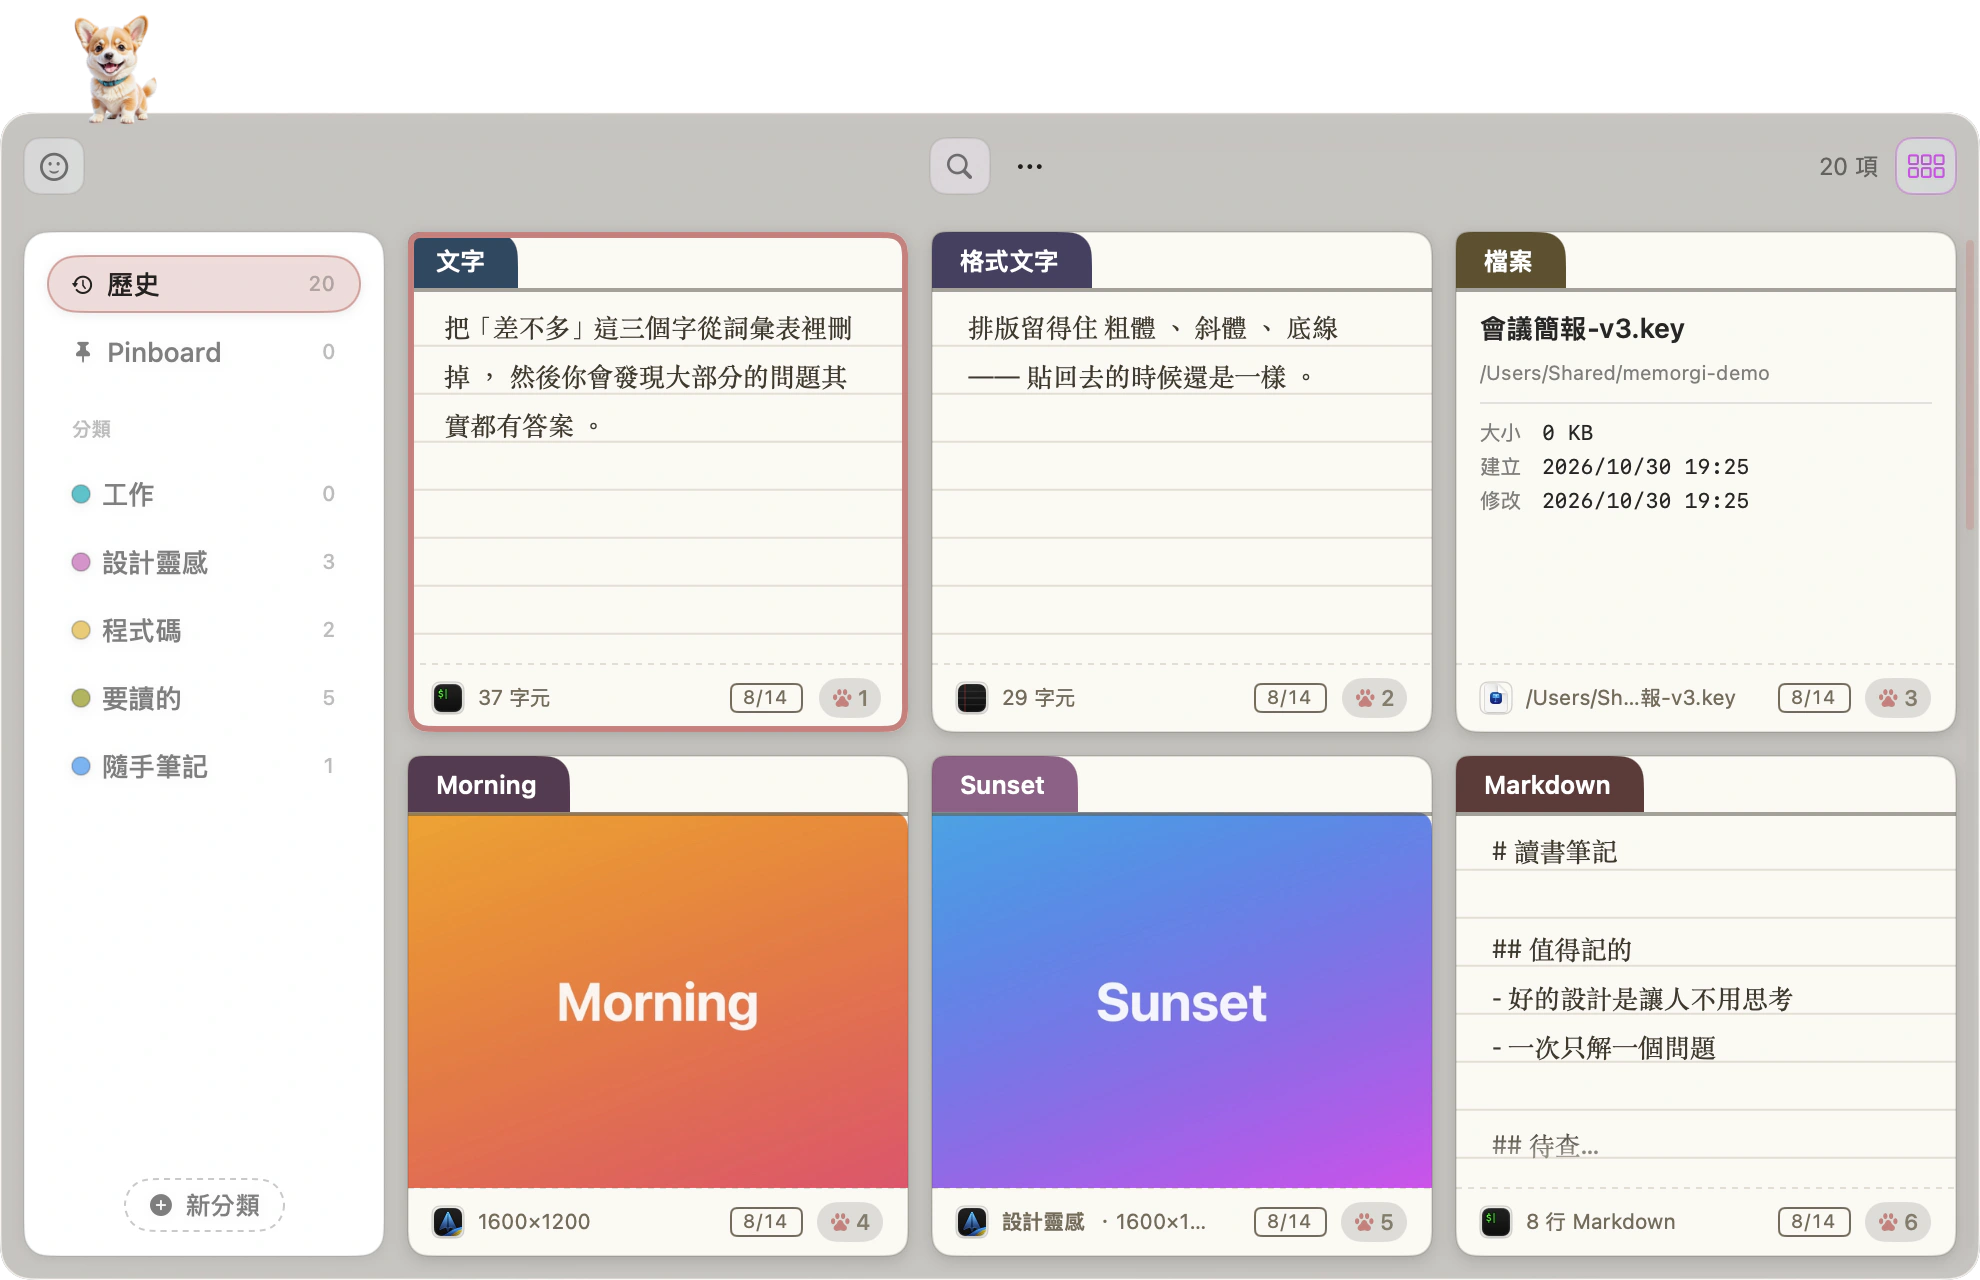Viewport: 1980px width, 1280px height.
Task: Select the 設計靈感 category
Action: [204, 562]
